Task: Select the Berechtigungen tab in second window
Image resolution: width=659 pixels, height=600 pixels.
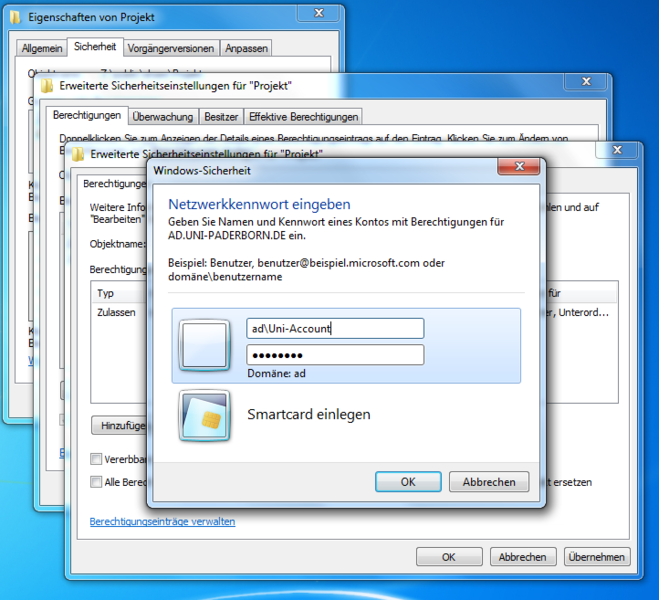Action: point(87,115)
